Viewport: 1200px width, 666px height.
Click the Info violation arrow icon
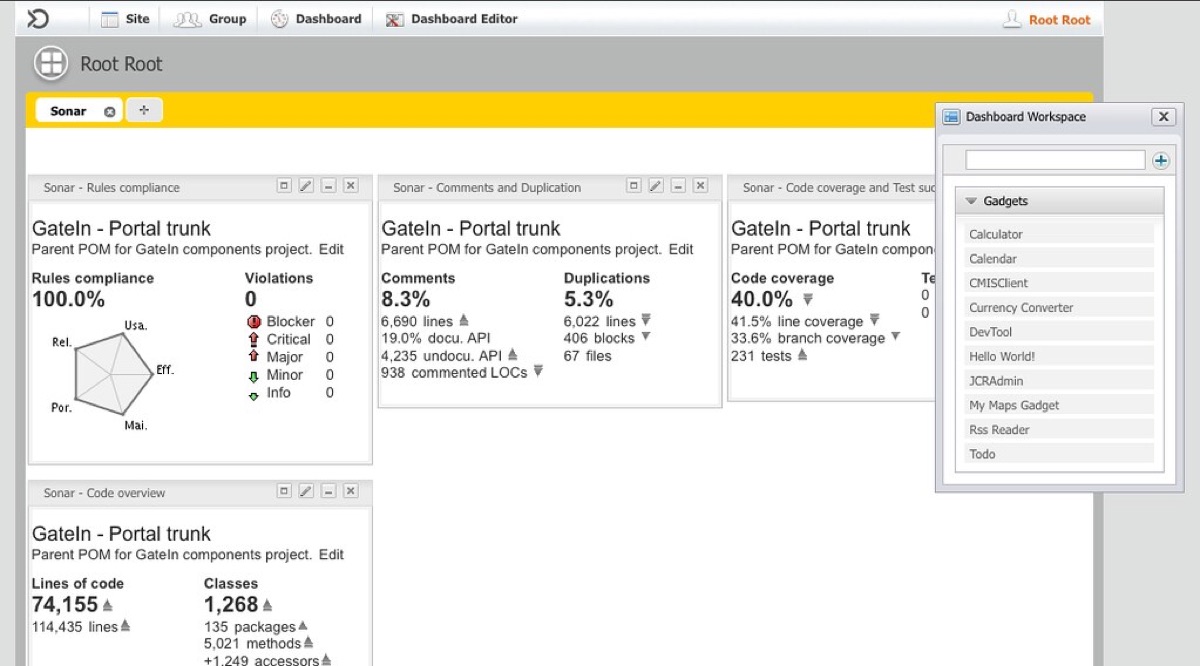pyautogui.click(x=253, y=394)
